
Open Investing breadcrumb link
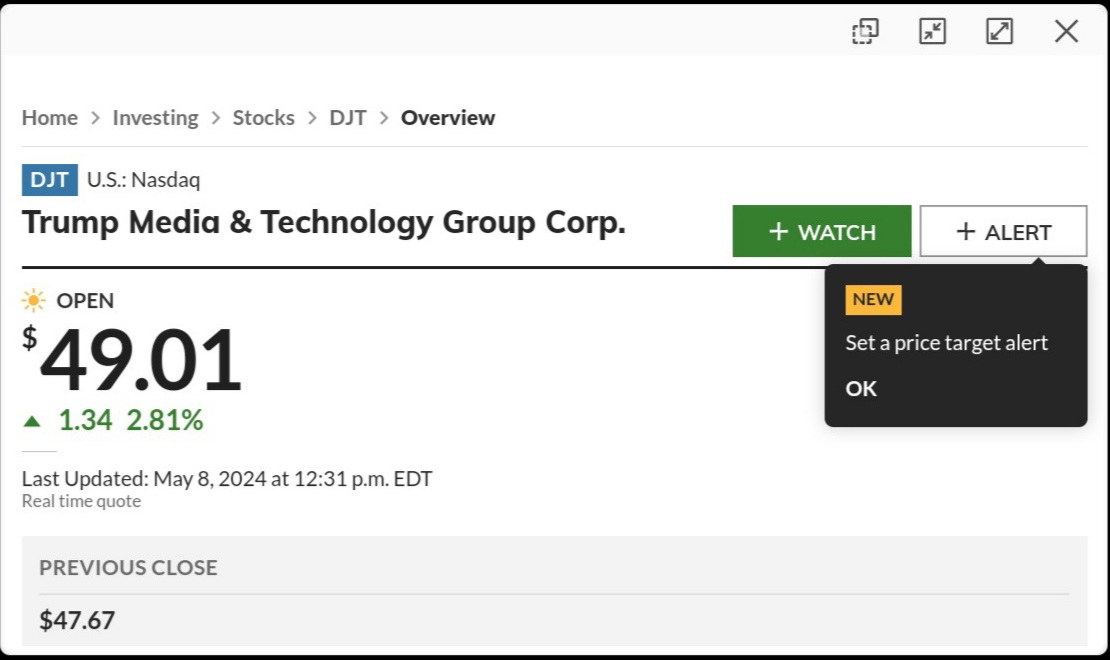point(155,118)
